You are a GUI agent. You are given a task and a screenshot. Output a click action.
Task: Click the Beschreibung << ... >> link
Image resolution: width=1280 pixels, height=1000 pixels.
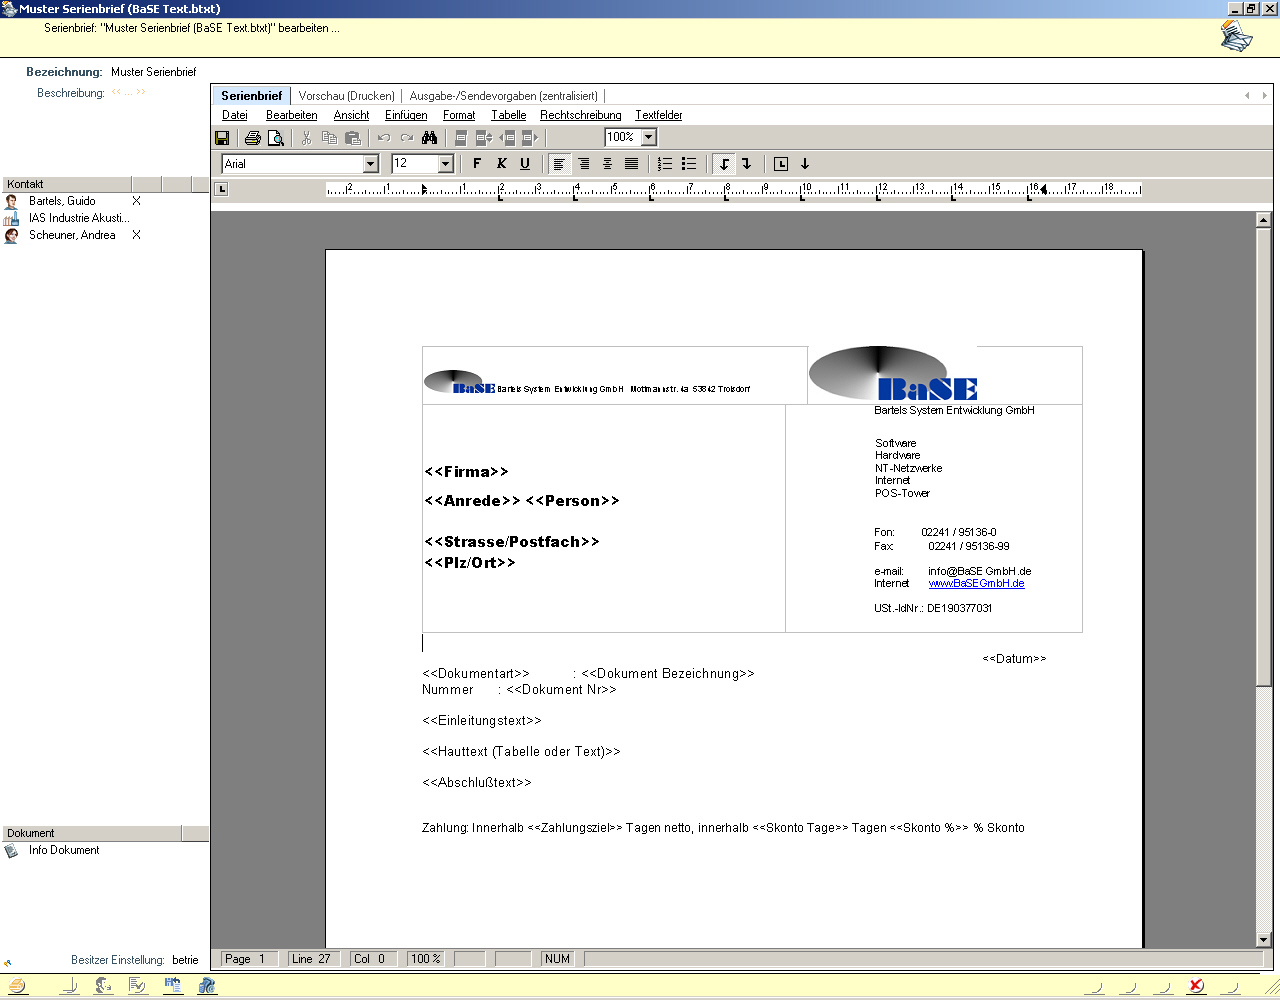[x=128, y=93]
